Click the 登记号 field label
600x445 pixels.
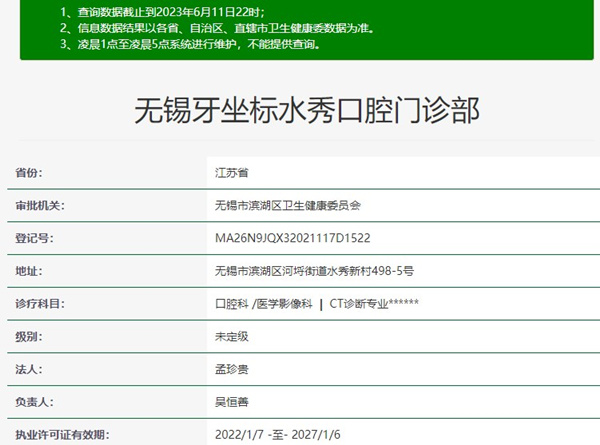pyautogui.click(x=34, y=239)
